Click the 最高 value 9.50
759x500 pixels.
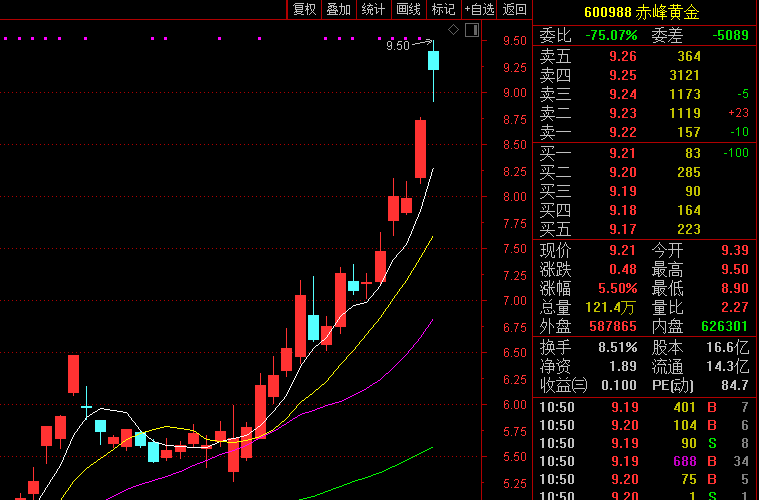click(735, 269)
